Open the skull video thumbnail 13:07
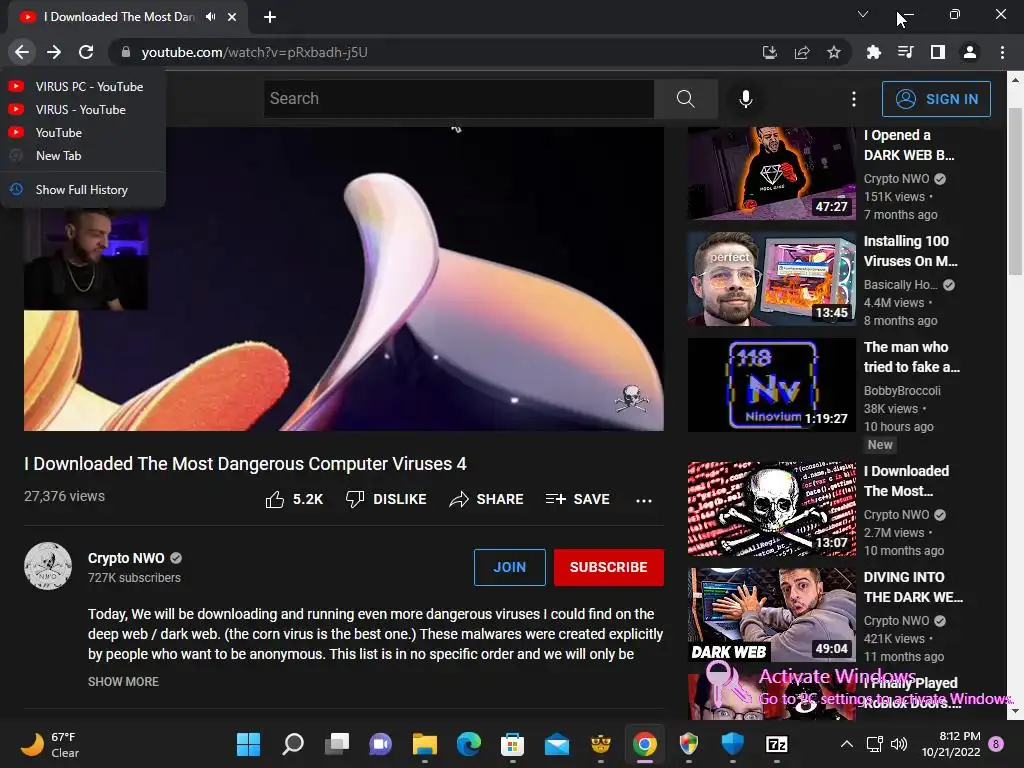Image resolution: width=1024 pixels, height=768 pixels. coord(771,509)
